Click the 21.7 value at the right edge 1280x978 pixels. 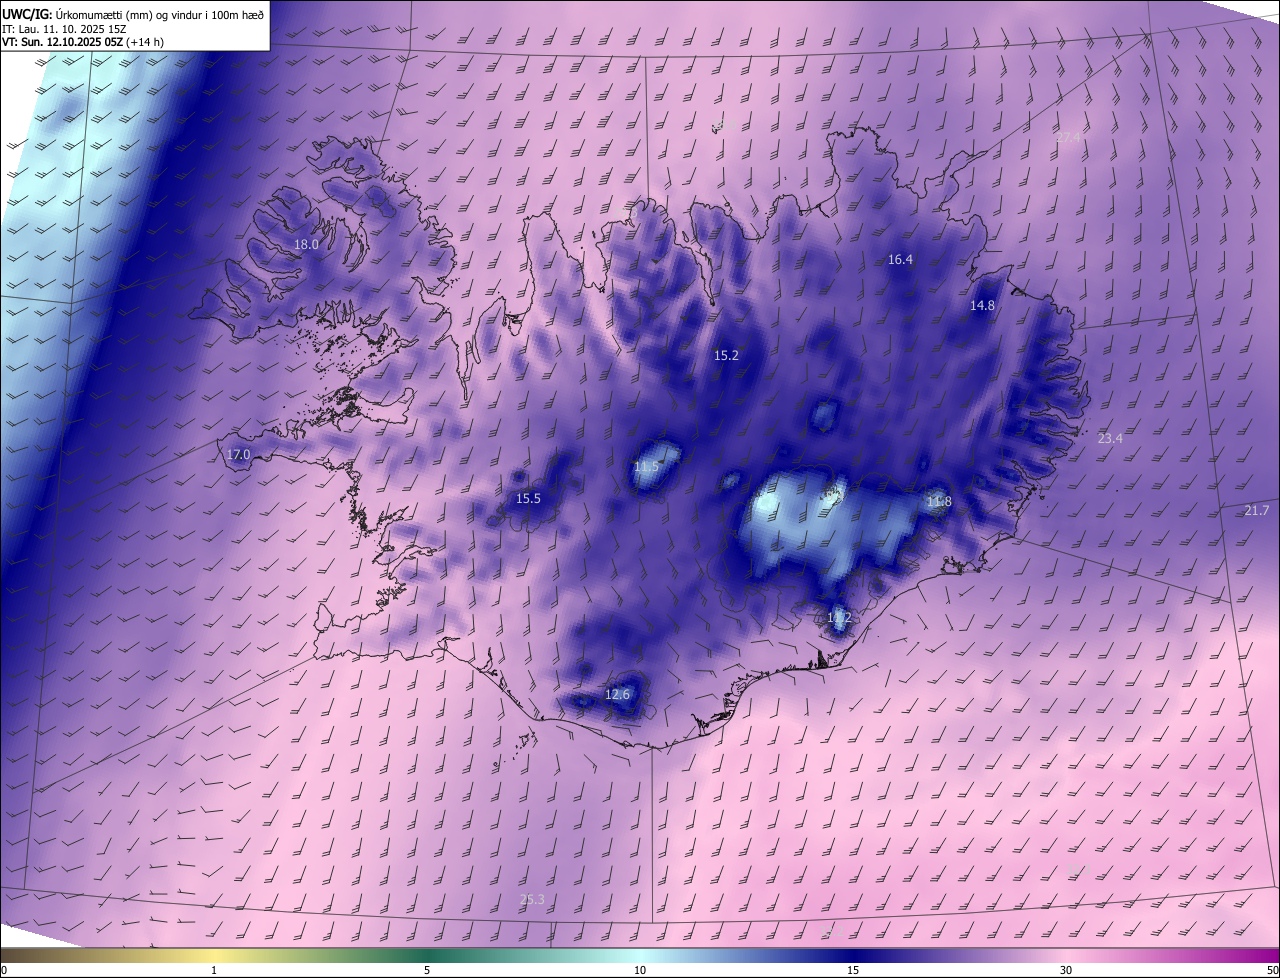pyautogui.click(x=1256, y=511)
